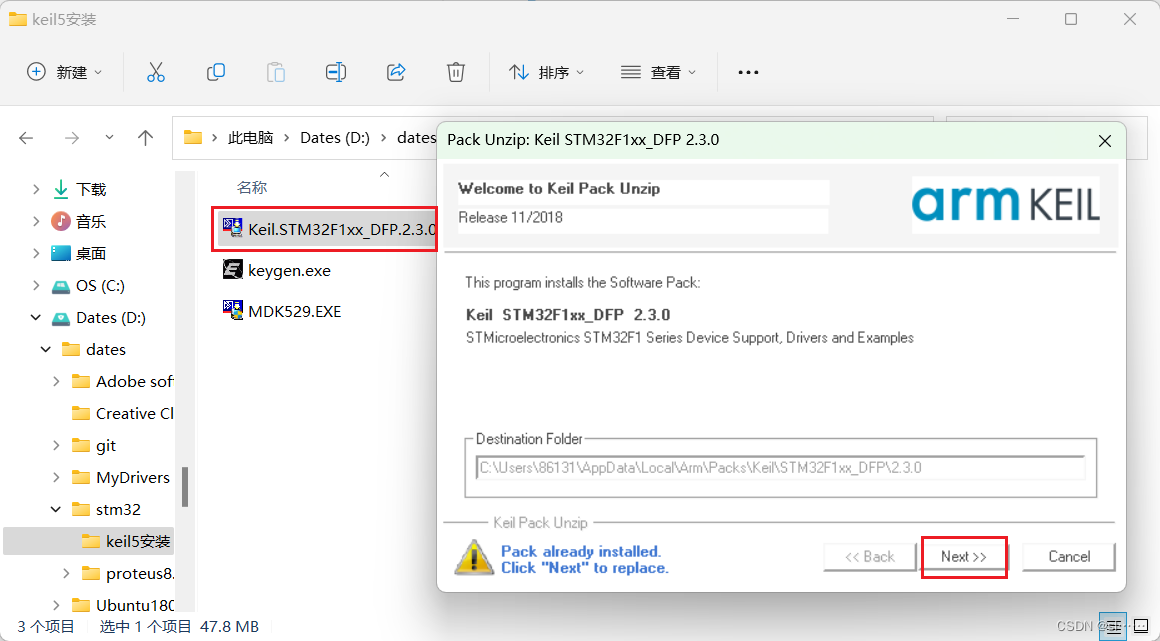Click Next >> in Pack Unzip dialog
This screenshot has height=641, width=1160.
click(x=964, y=557)
